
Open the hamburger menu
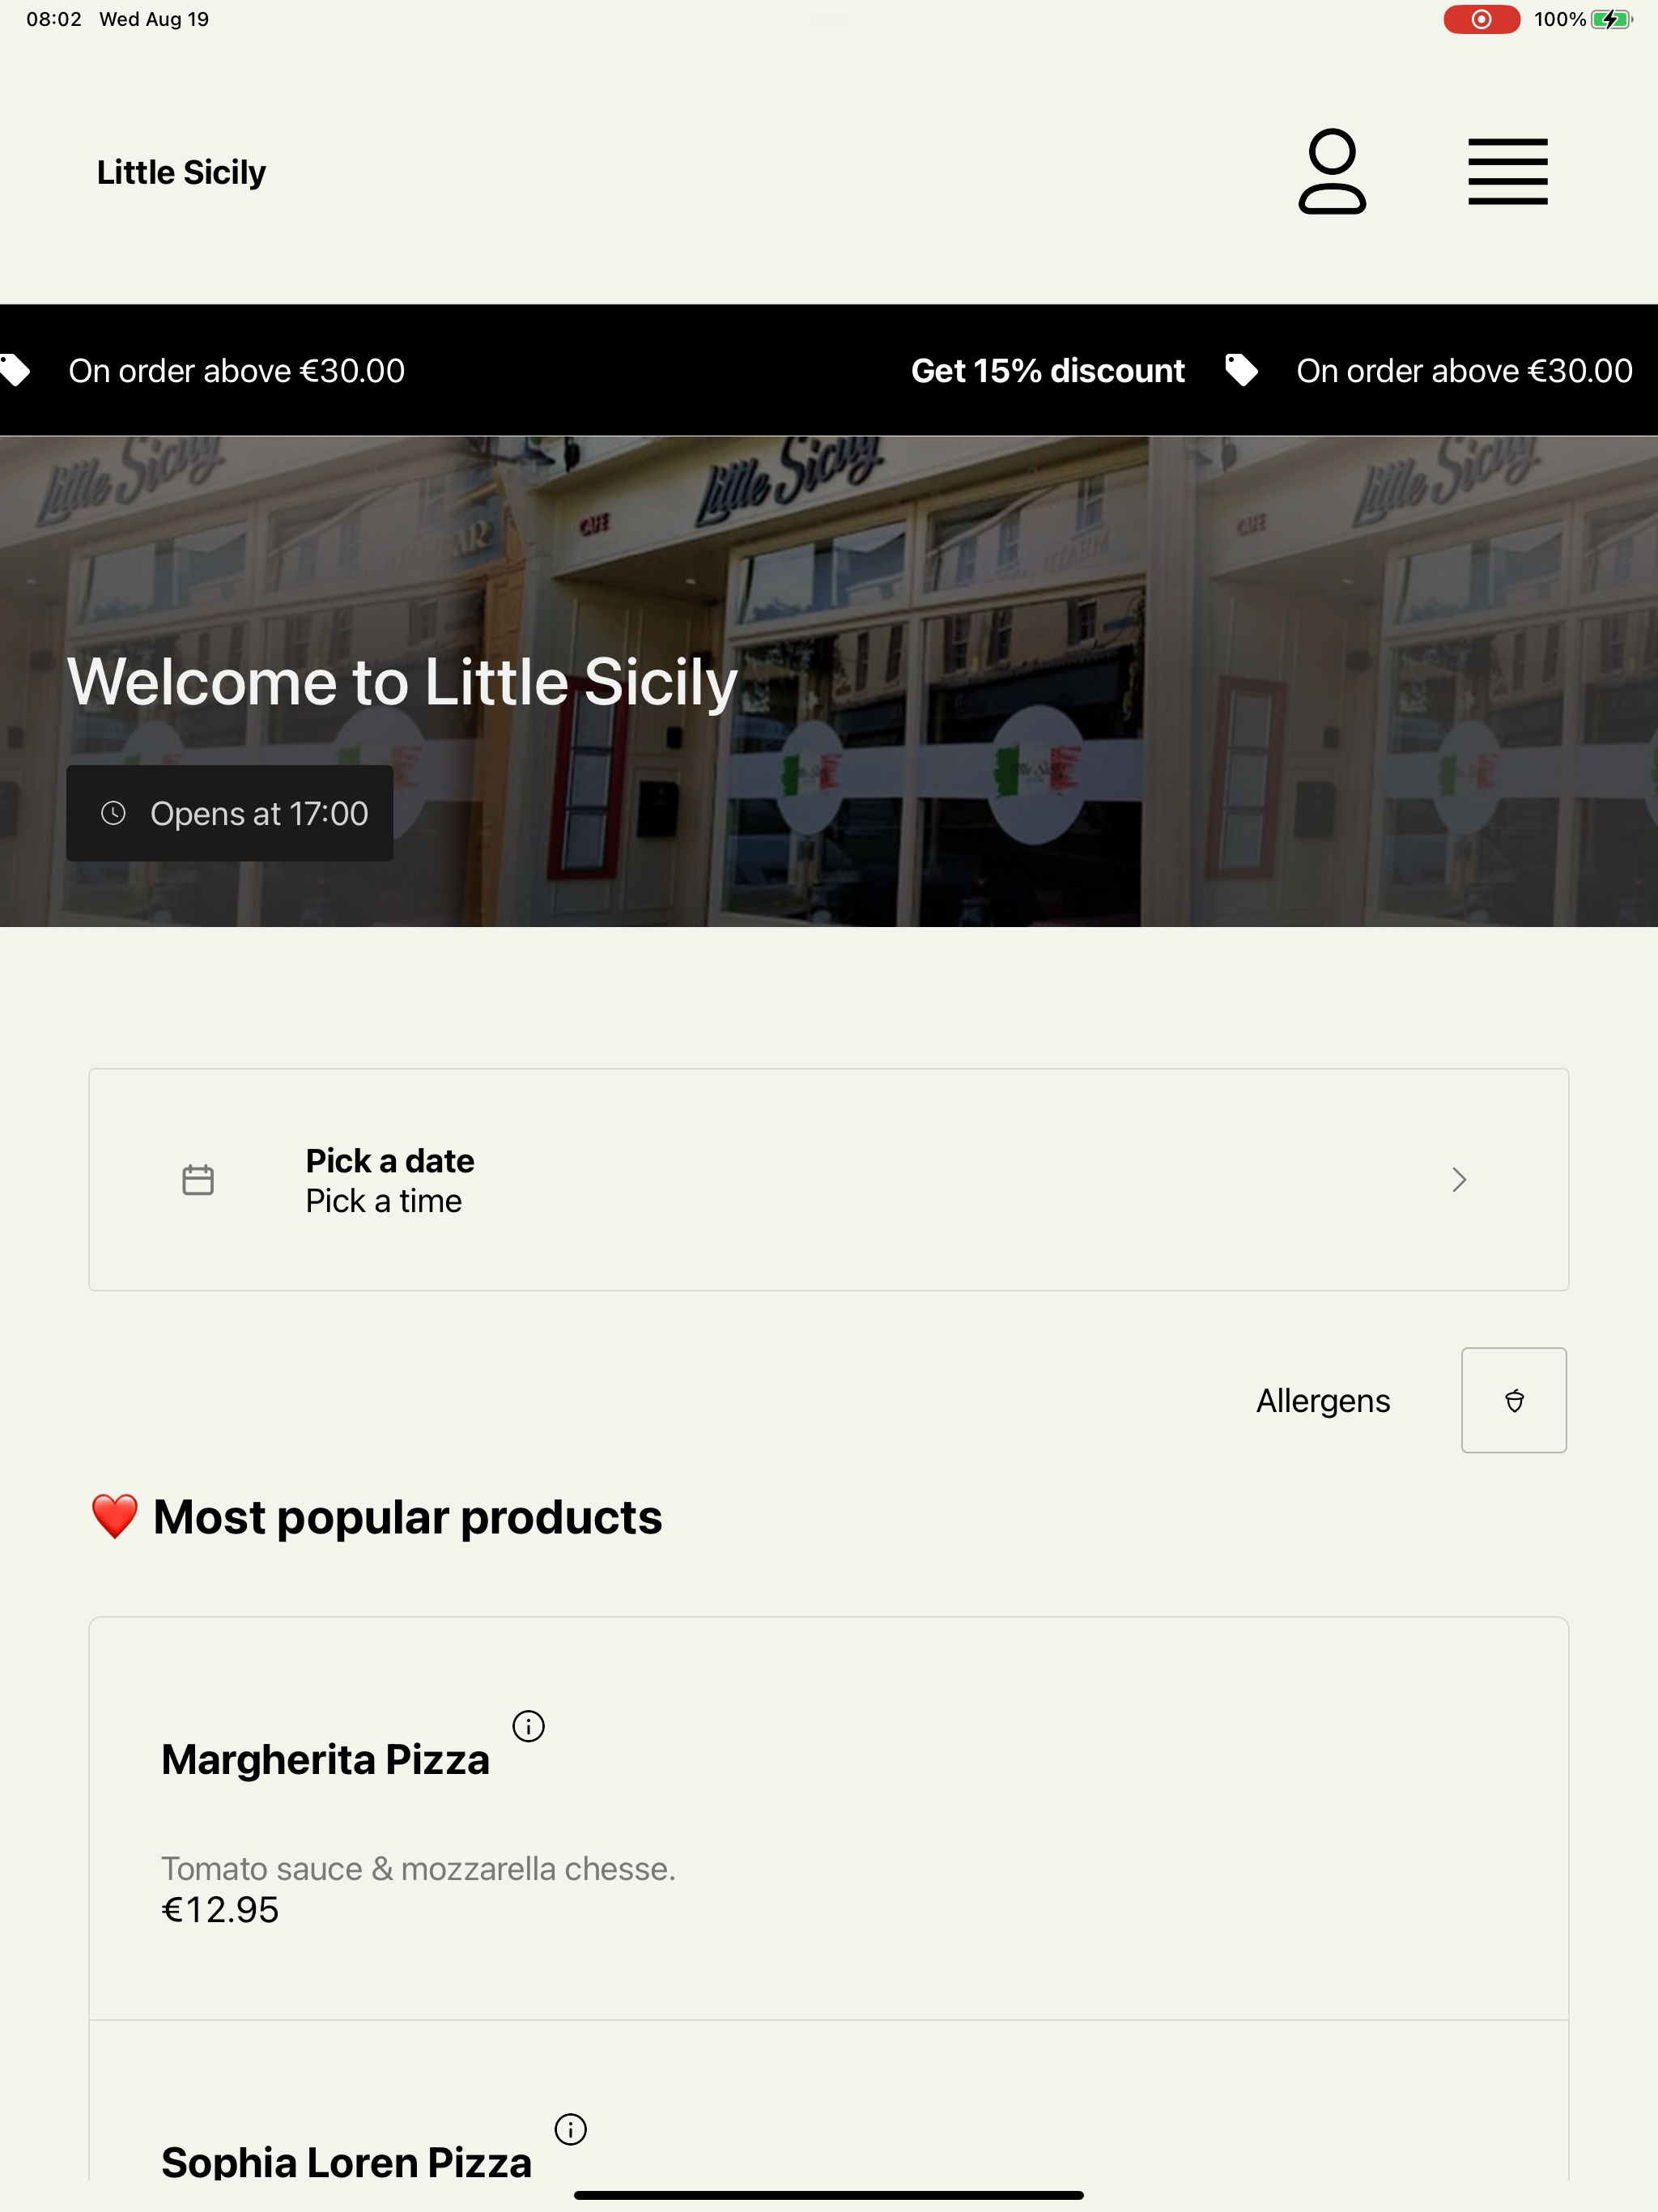1507,172
